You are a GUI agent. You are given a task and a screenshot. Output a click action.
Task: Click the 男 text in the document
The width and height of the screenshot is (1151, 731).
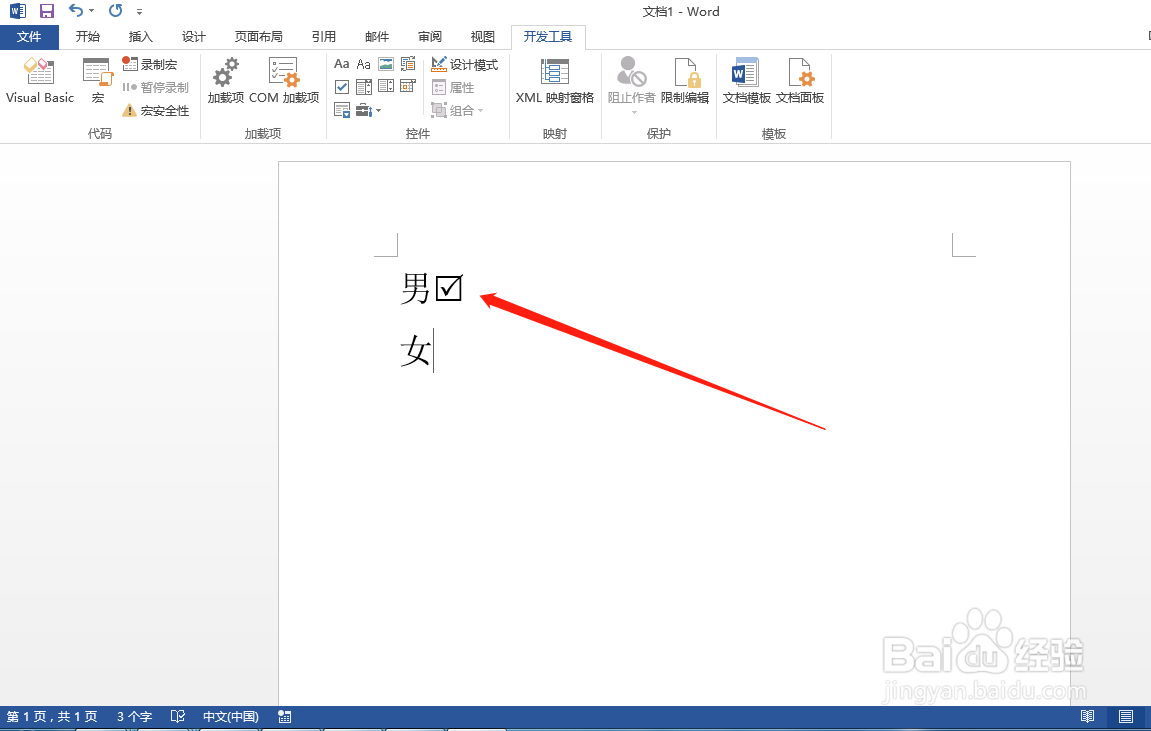[x=415, y=288]
